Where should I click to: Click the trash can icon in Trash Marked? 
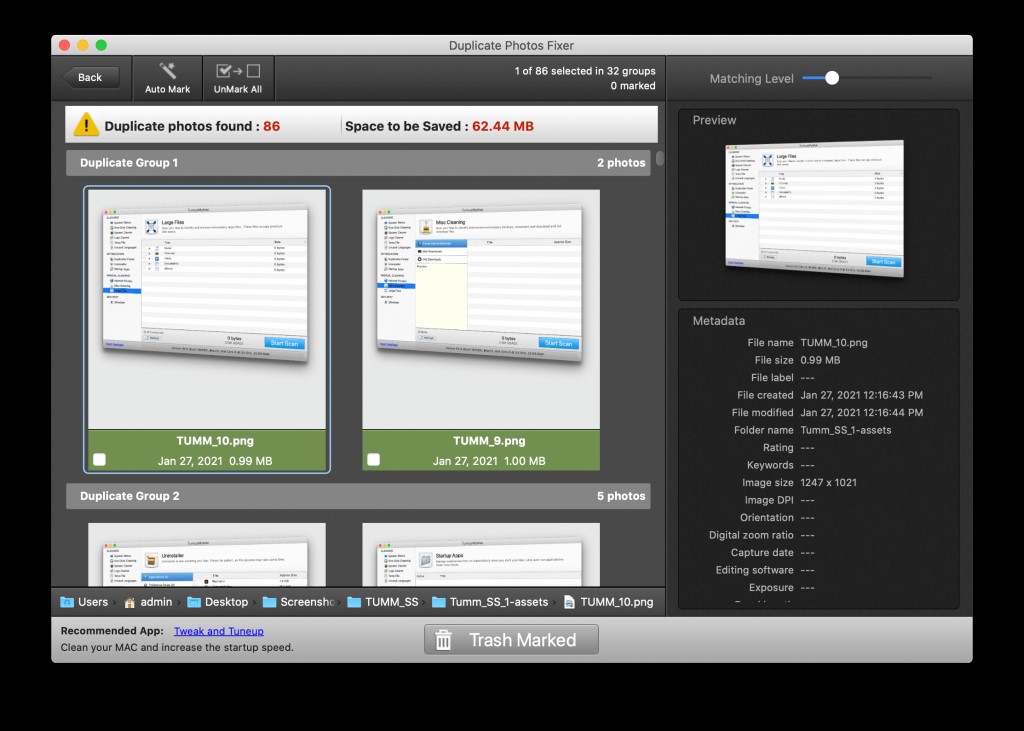tap(444, 640)
